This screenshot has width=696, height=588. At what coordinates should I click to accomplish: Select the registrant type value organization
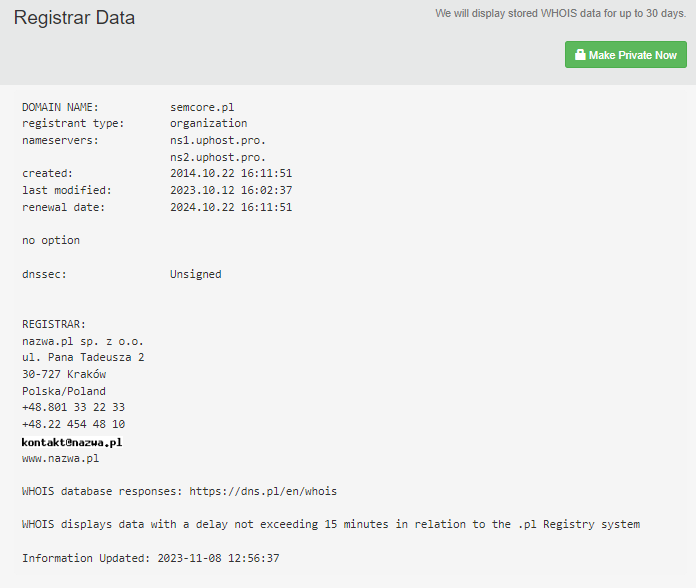tap(209, 123)
